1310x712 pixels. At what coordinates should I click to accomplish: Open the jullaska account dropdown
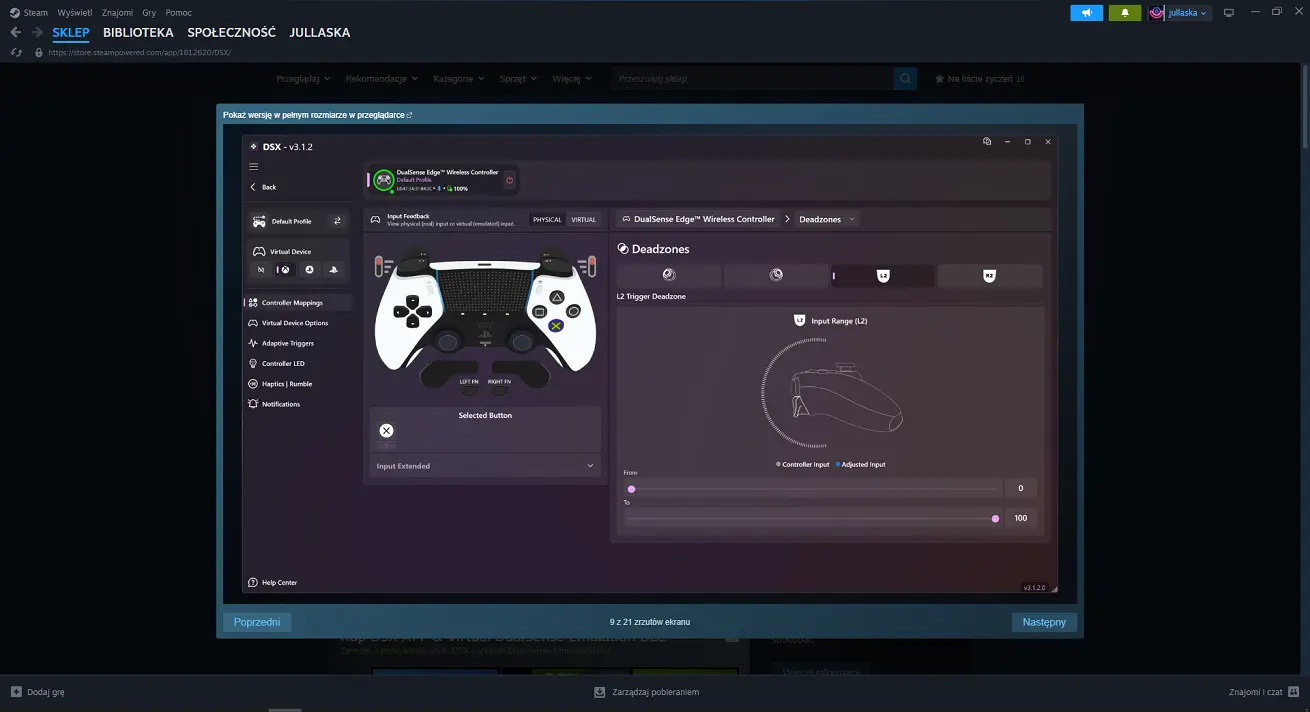tap(1181, 13)
